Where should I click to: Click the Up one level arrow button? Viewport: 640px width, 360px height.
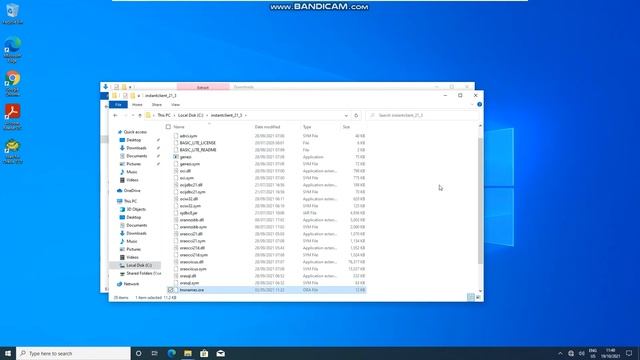(140, 116)
